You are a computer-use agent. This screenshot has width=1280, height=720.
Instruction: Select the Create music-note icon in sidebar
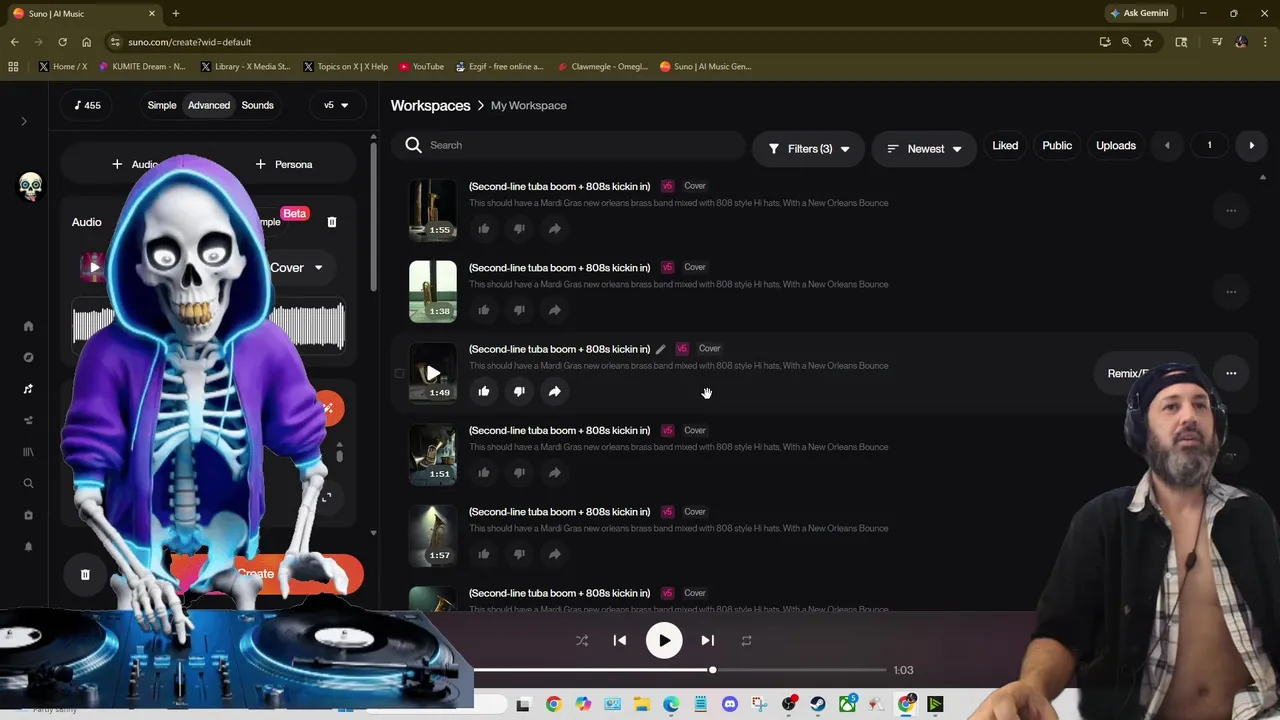28,389
